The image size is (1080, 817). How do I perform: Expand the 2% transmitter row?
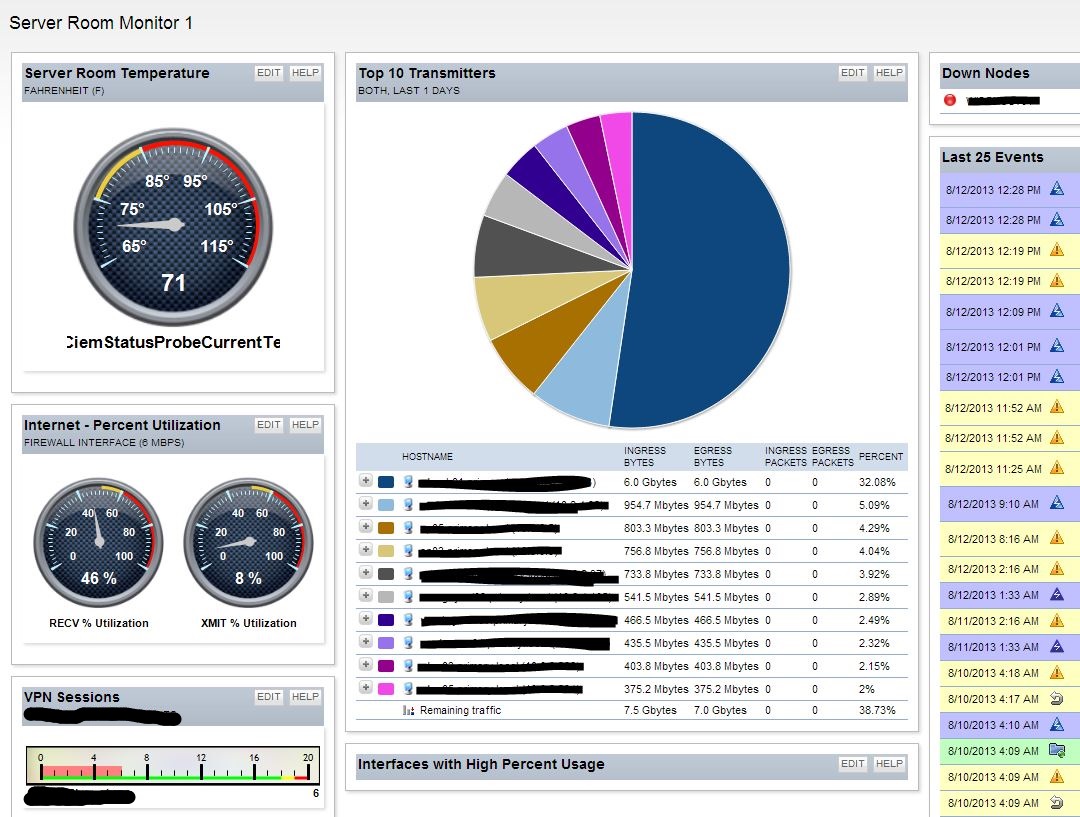click(366, 687)
